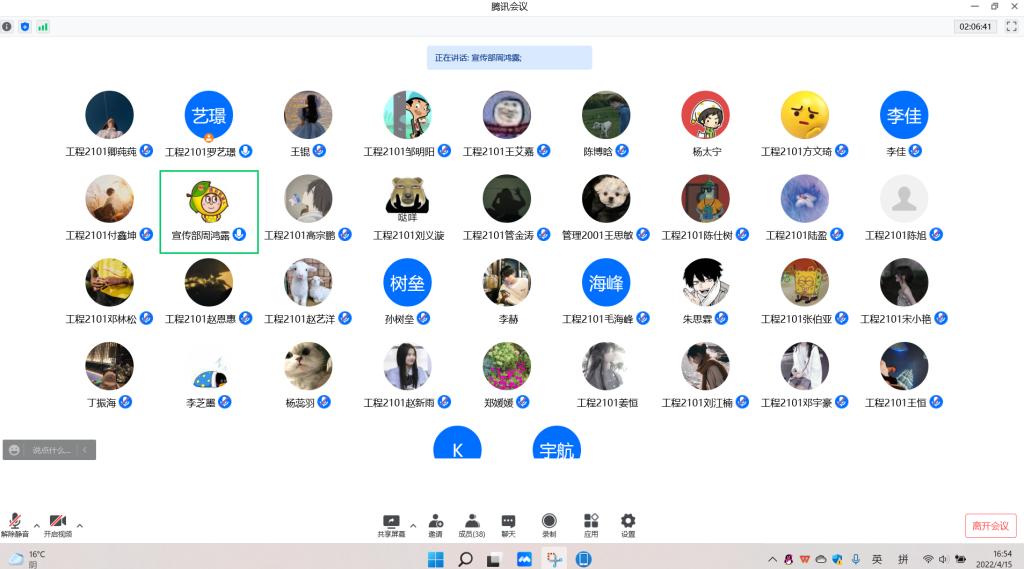Select participant tile 宣传部周鸿露
This screenshot has width=1024, height=569.
point(209,211)
